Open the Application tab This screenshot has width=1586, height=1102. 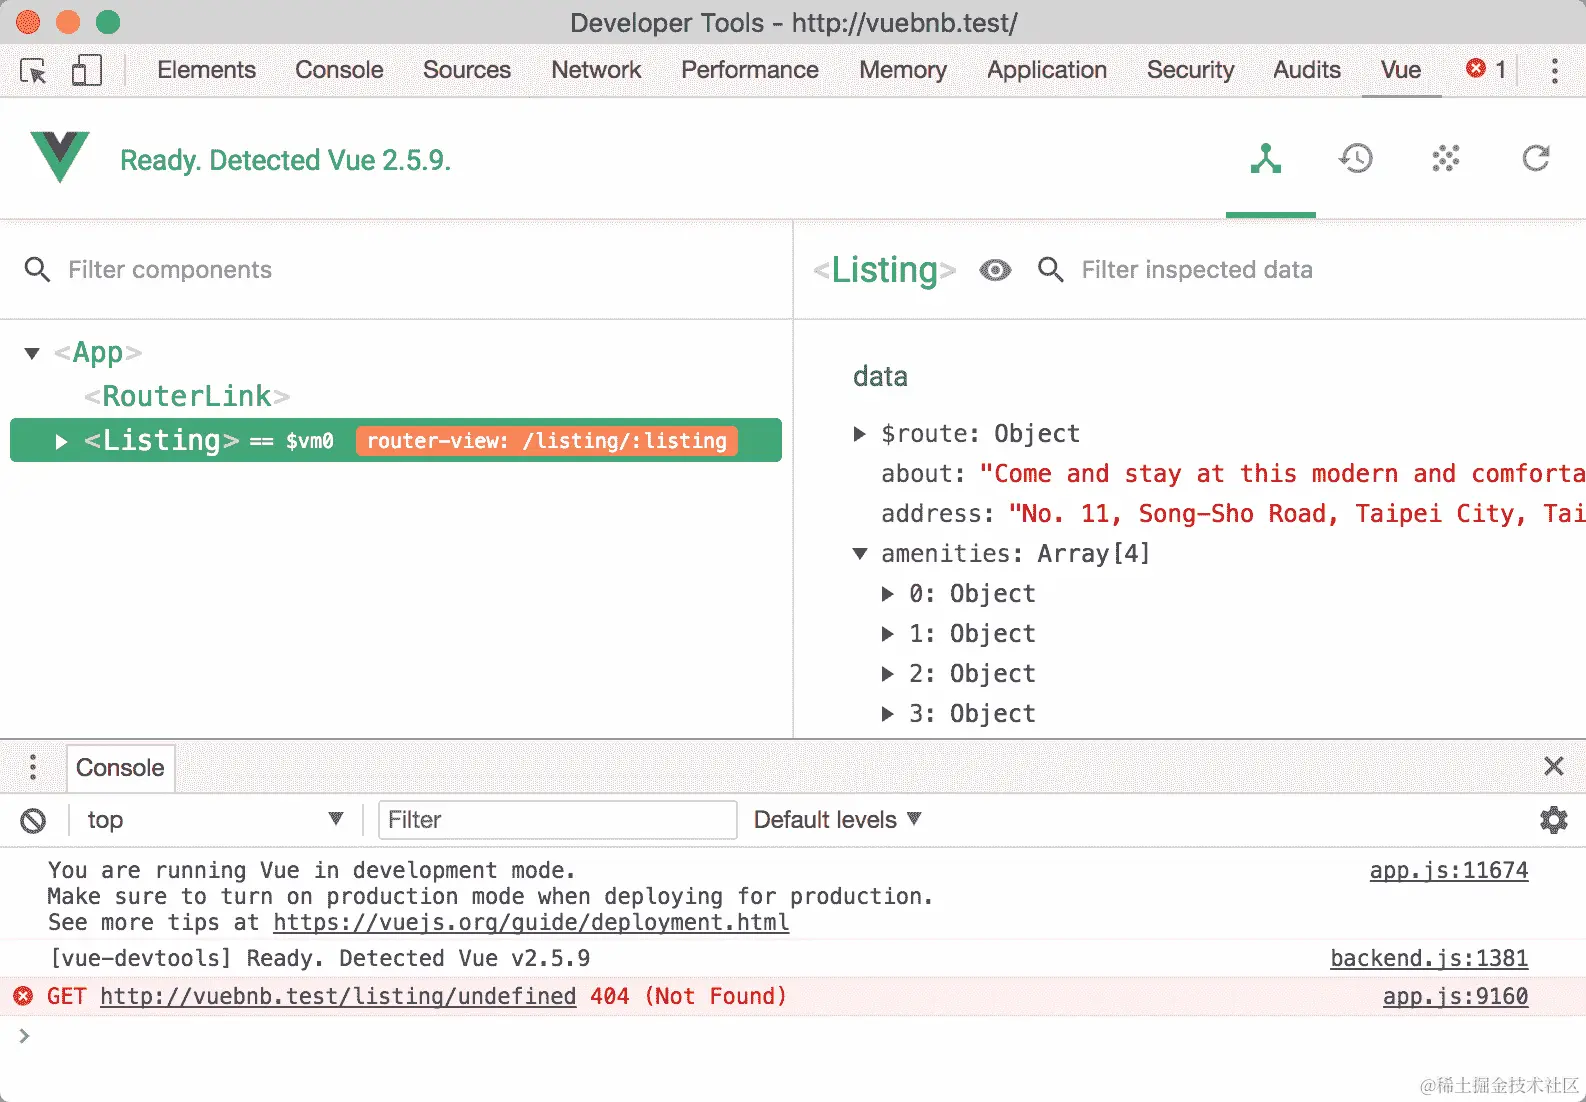coord(1046,70)
